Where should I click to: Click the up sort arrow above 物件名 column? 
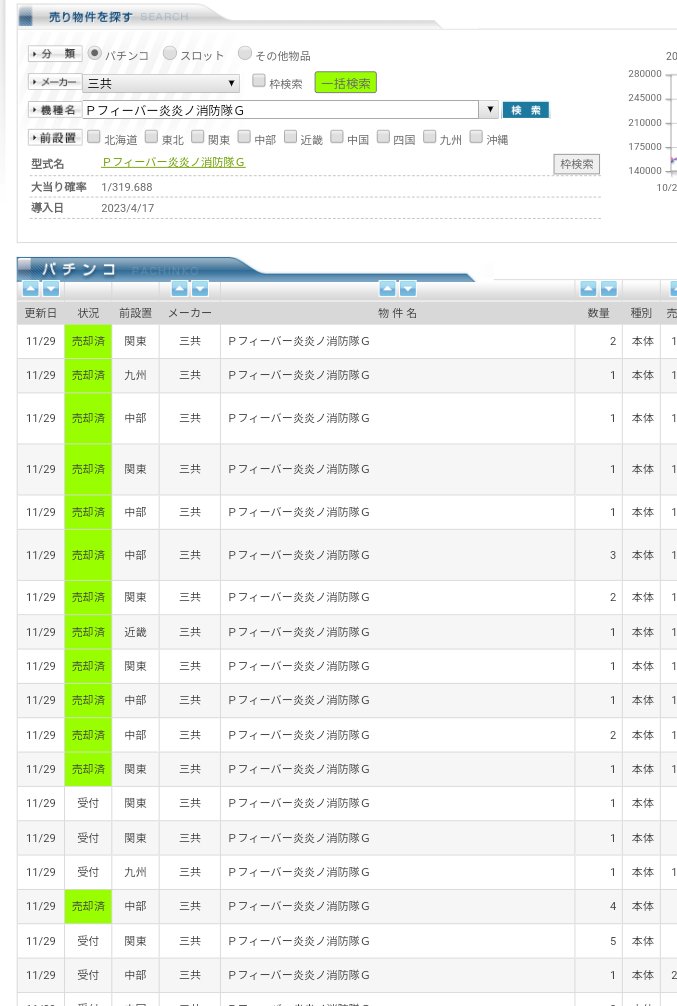click(388, 289)
